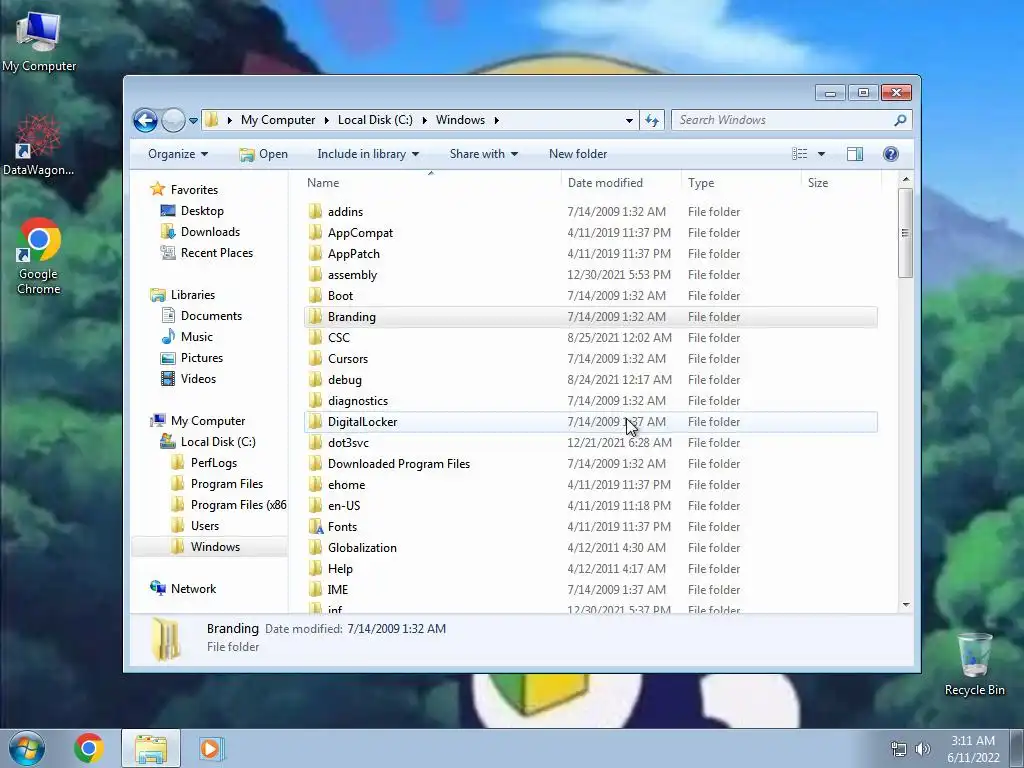Select Network in navigation pane
Viewport: 1024px width, 768px height.
193,589
